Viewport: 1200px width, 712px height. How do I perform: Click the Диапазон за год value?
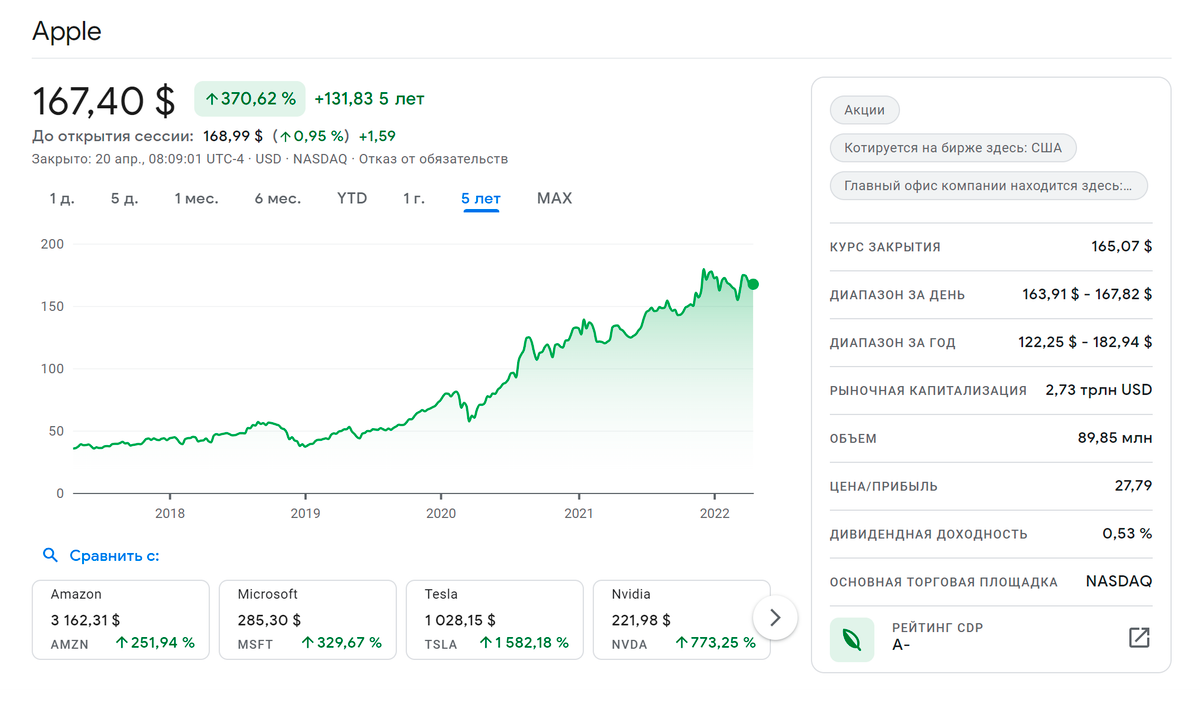pos(1085,342)
